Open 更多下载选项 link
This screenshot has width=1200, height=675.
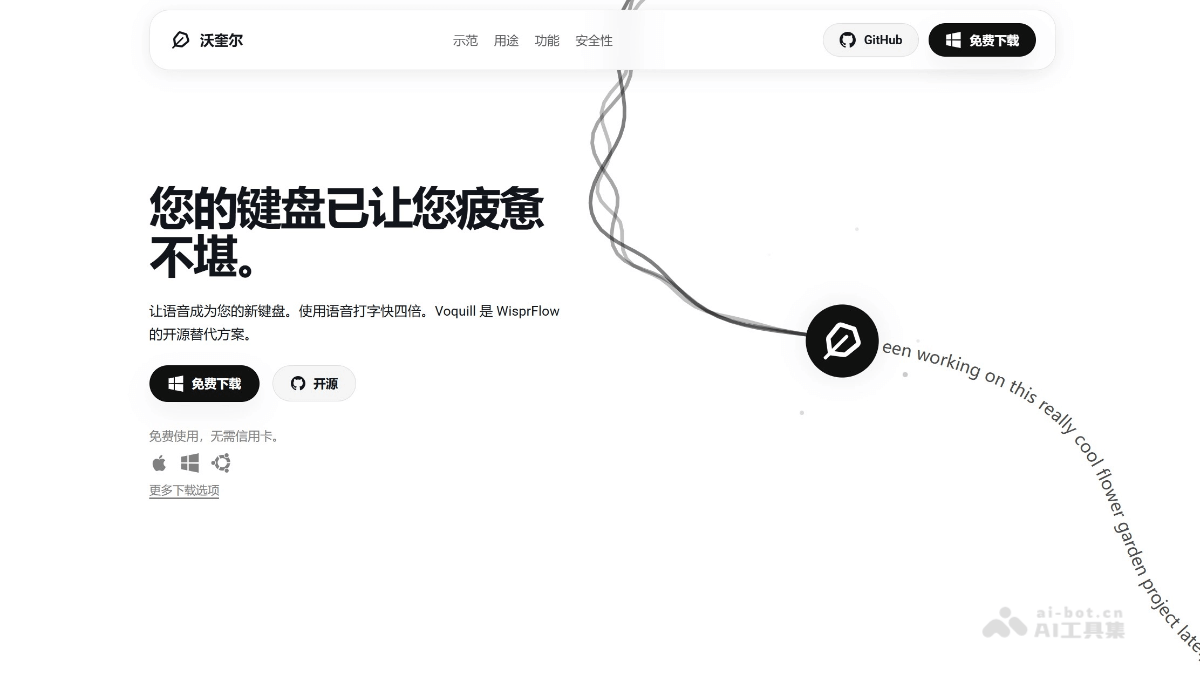coord(183,490)
